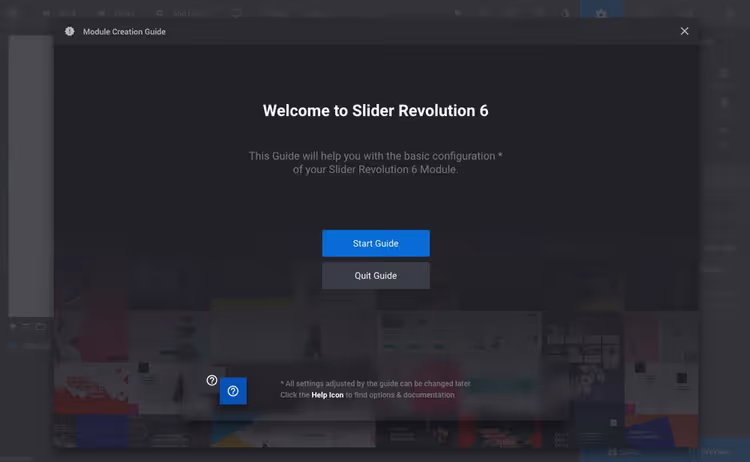Click the Module Creation Guide gear icon
Screen dimensions: 750x462
pyautogui.click(x=70, y=32)
